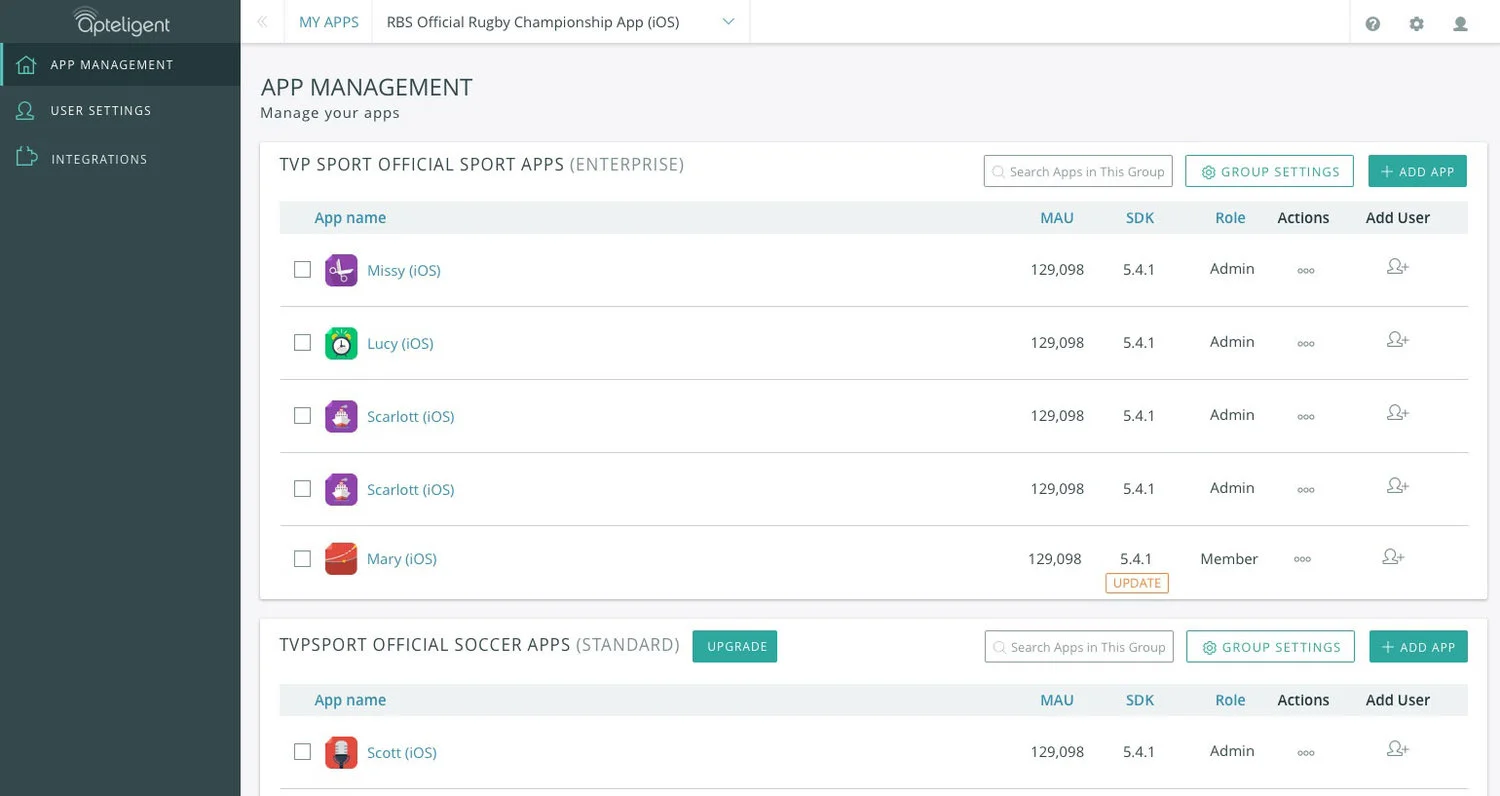Click the Admin role in Scott row
Image resolution: width=1500 pixels, height=796 pixels.
tap(1232, 751)
